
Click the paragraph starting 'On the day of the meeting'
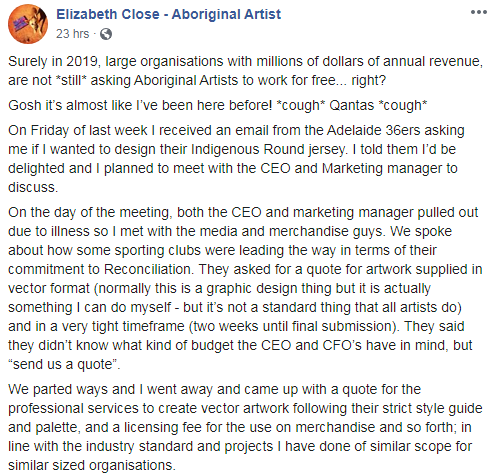pyautogui.click(x=245, y=288)
